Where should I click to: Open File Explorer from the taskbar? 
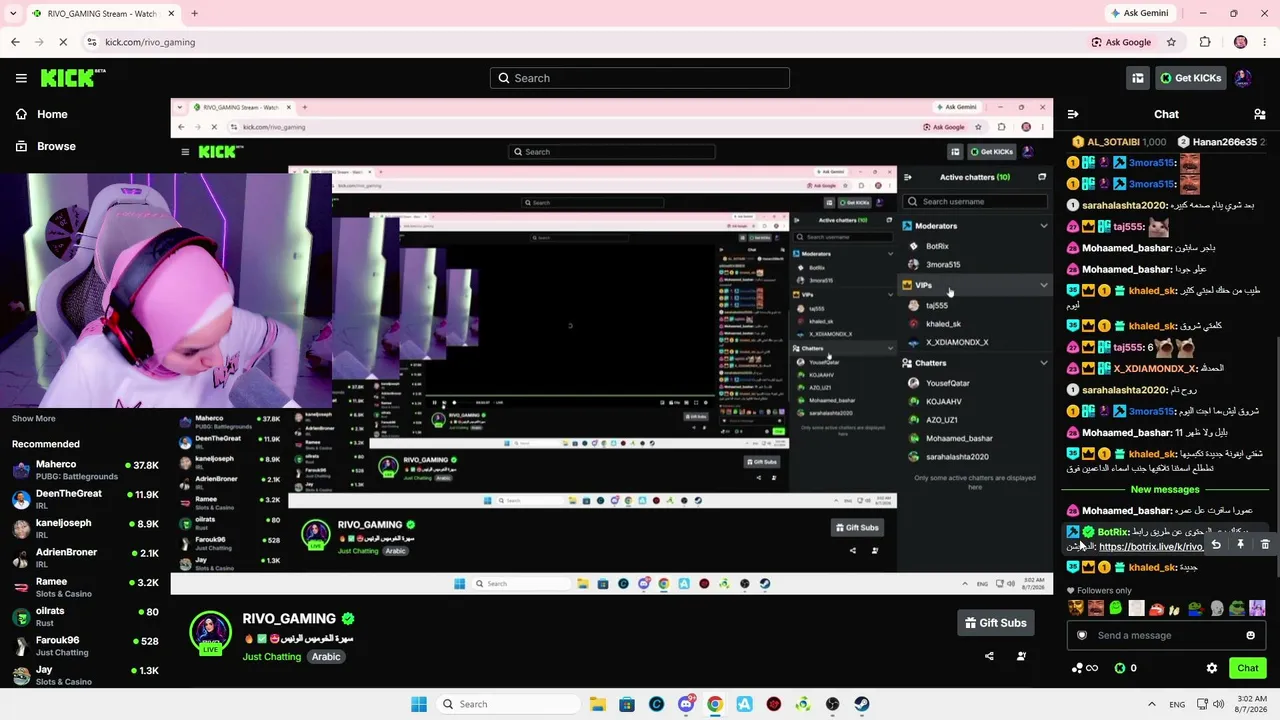point(597,704)
